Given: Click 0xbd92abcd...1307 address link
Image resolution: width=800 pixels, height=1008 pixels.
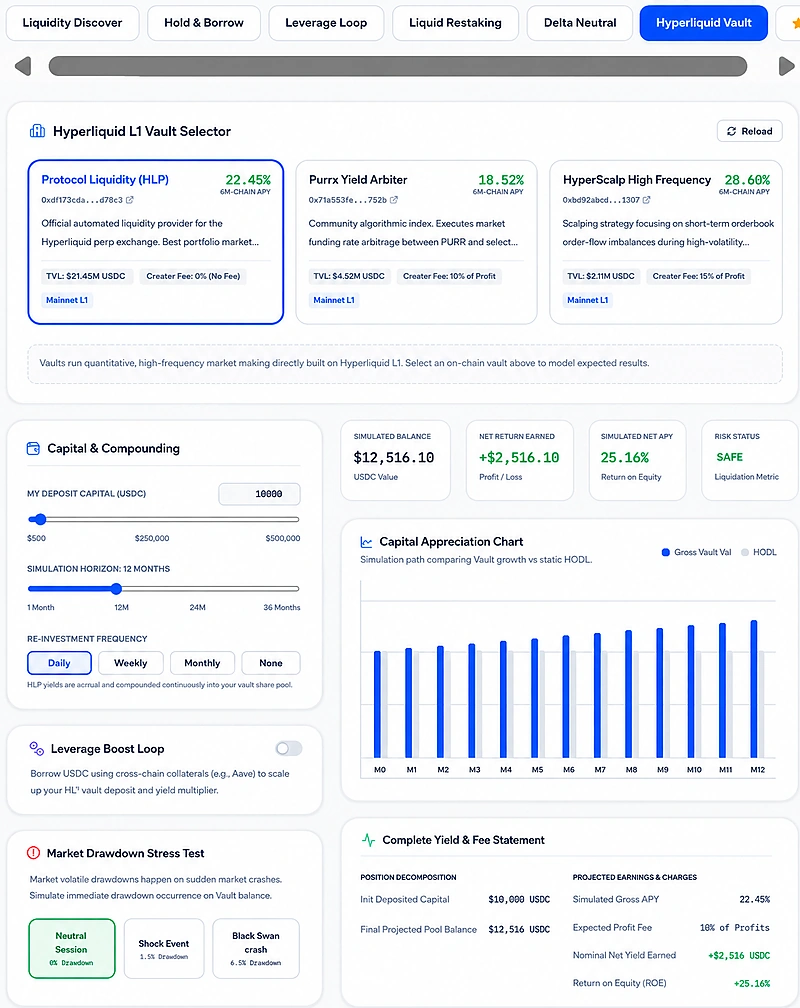Looking at the screenshot, I should pos(601,200).
